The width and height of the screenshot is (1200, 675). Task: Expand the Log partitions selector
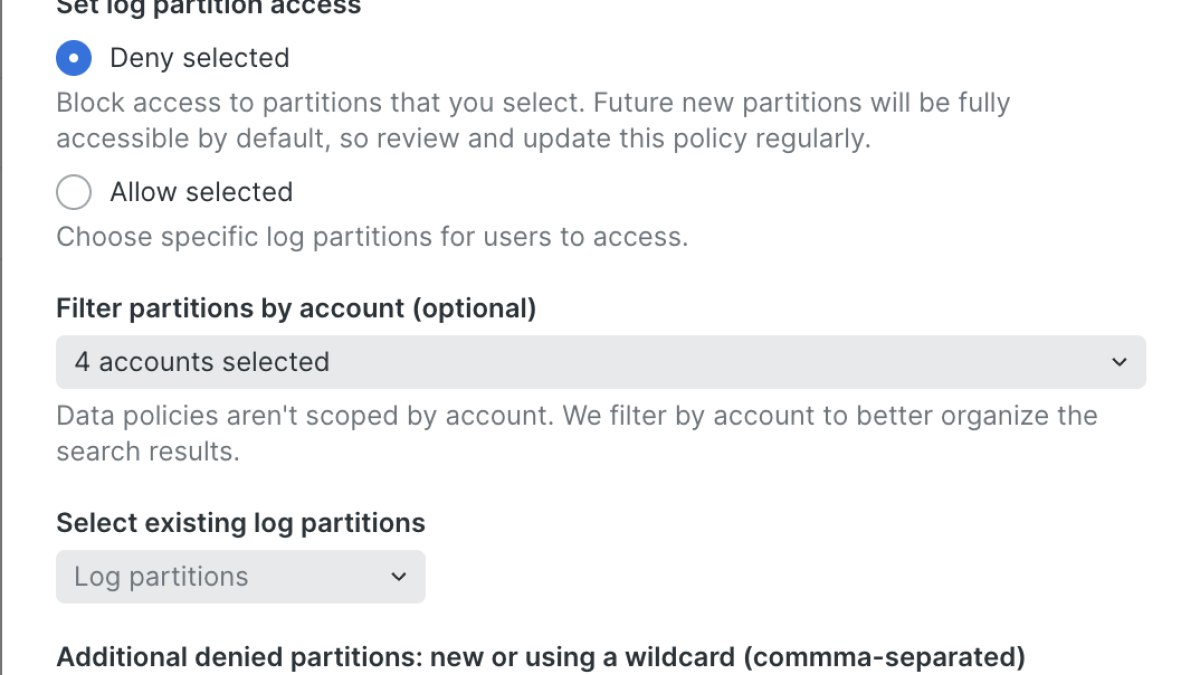pos(240,577)
